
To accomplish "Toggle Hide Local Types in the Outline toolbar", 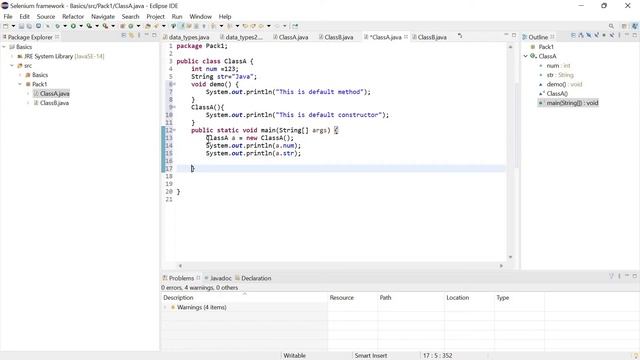I will [x=611, y=36].
